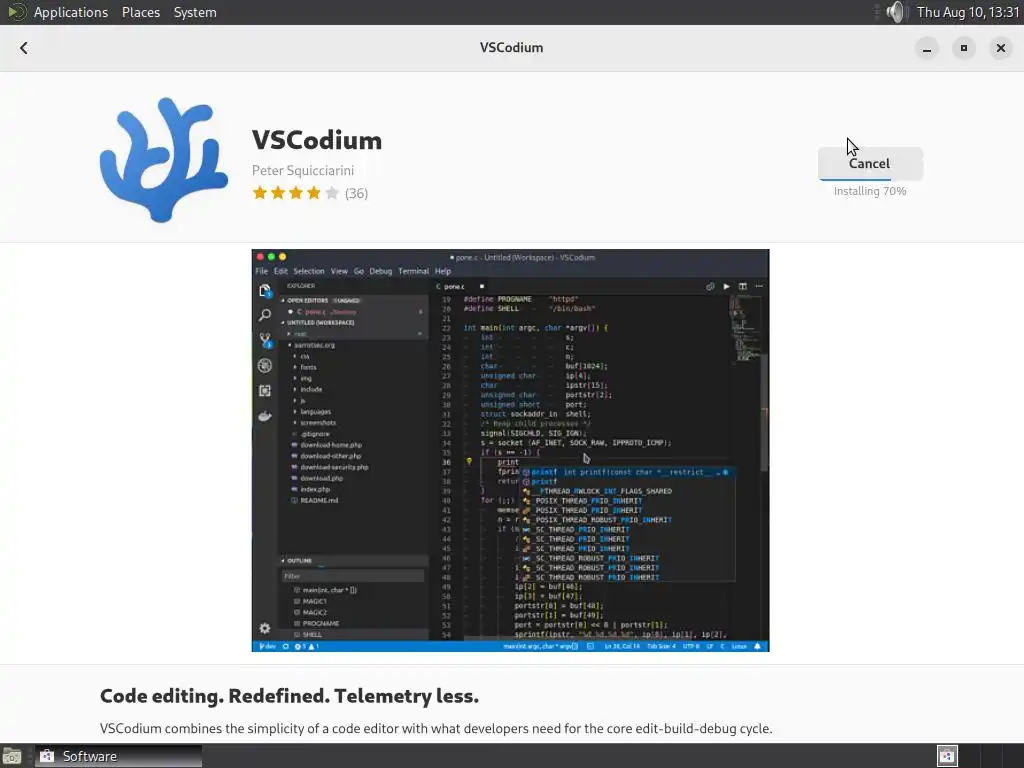
Task: Cancel the VSCodium installation
Action: (x=870, y=163)
